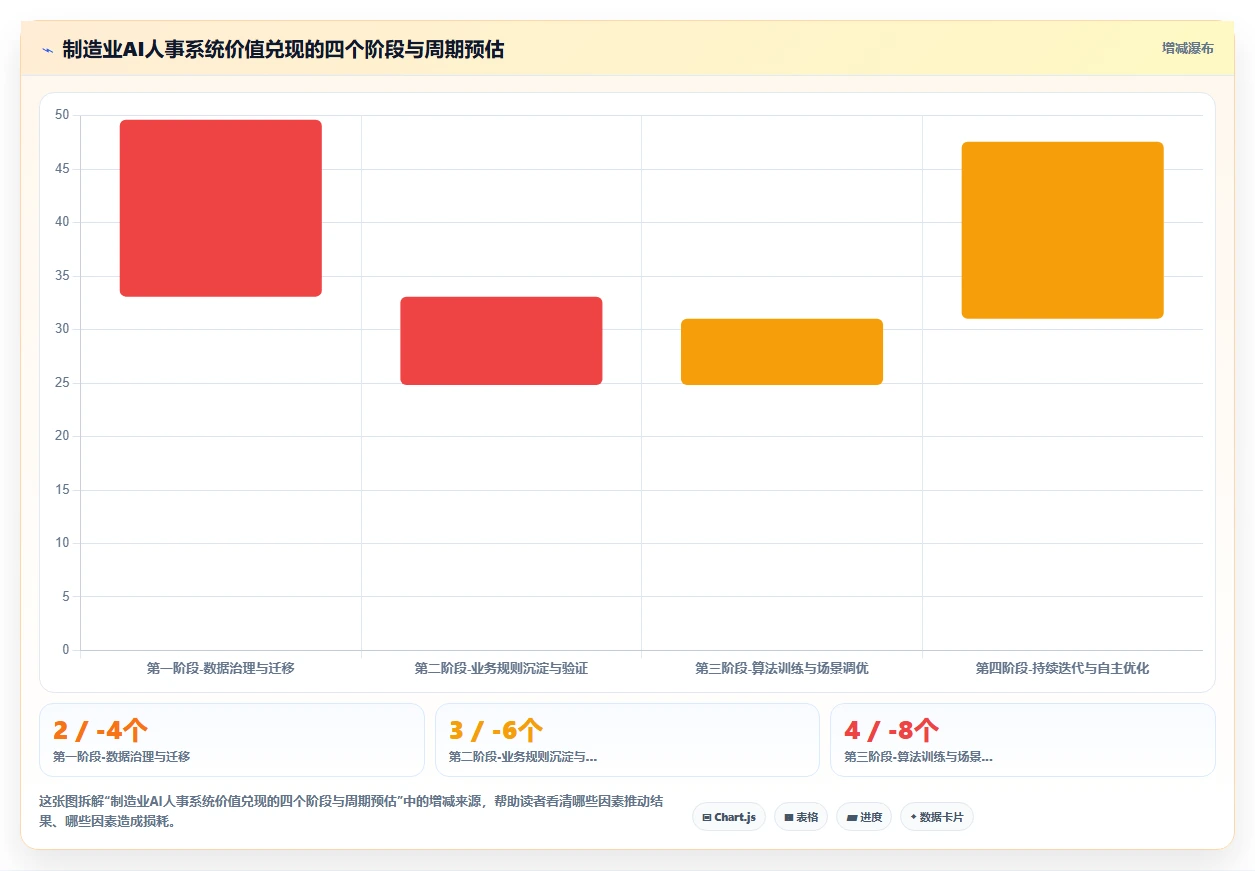Screen dimensions: 1255x871
Task: Click the lightning icon beside the chart title
Action: [x=47, y=49]
